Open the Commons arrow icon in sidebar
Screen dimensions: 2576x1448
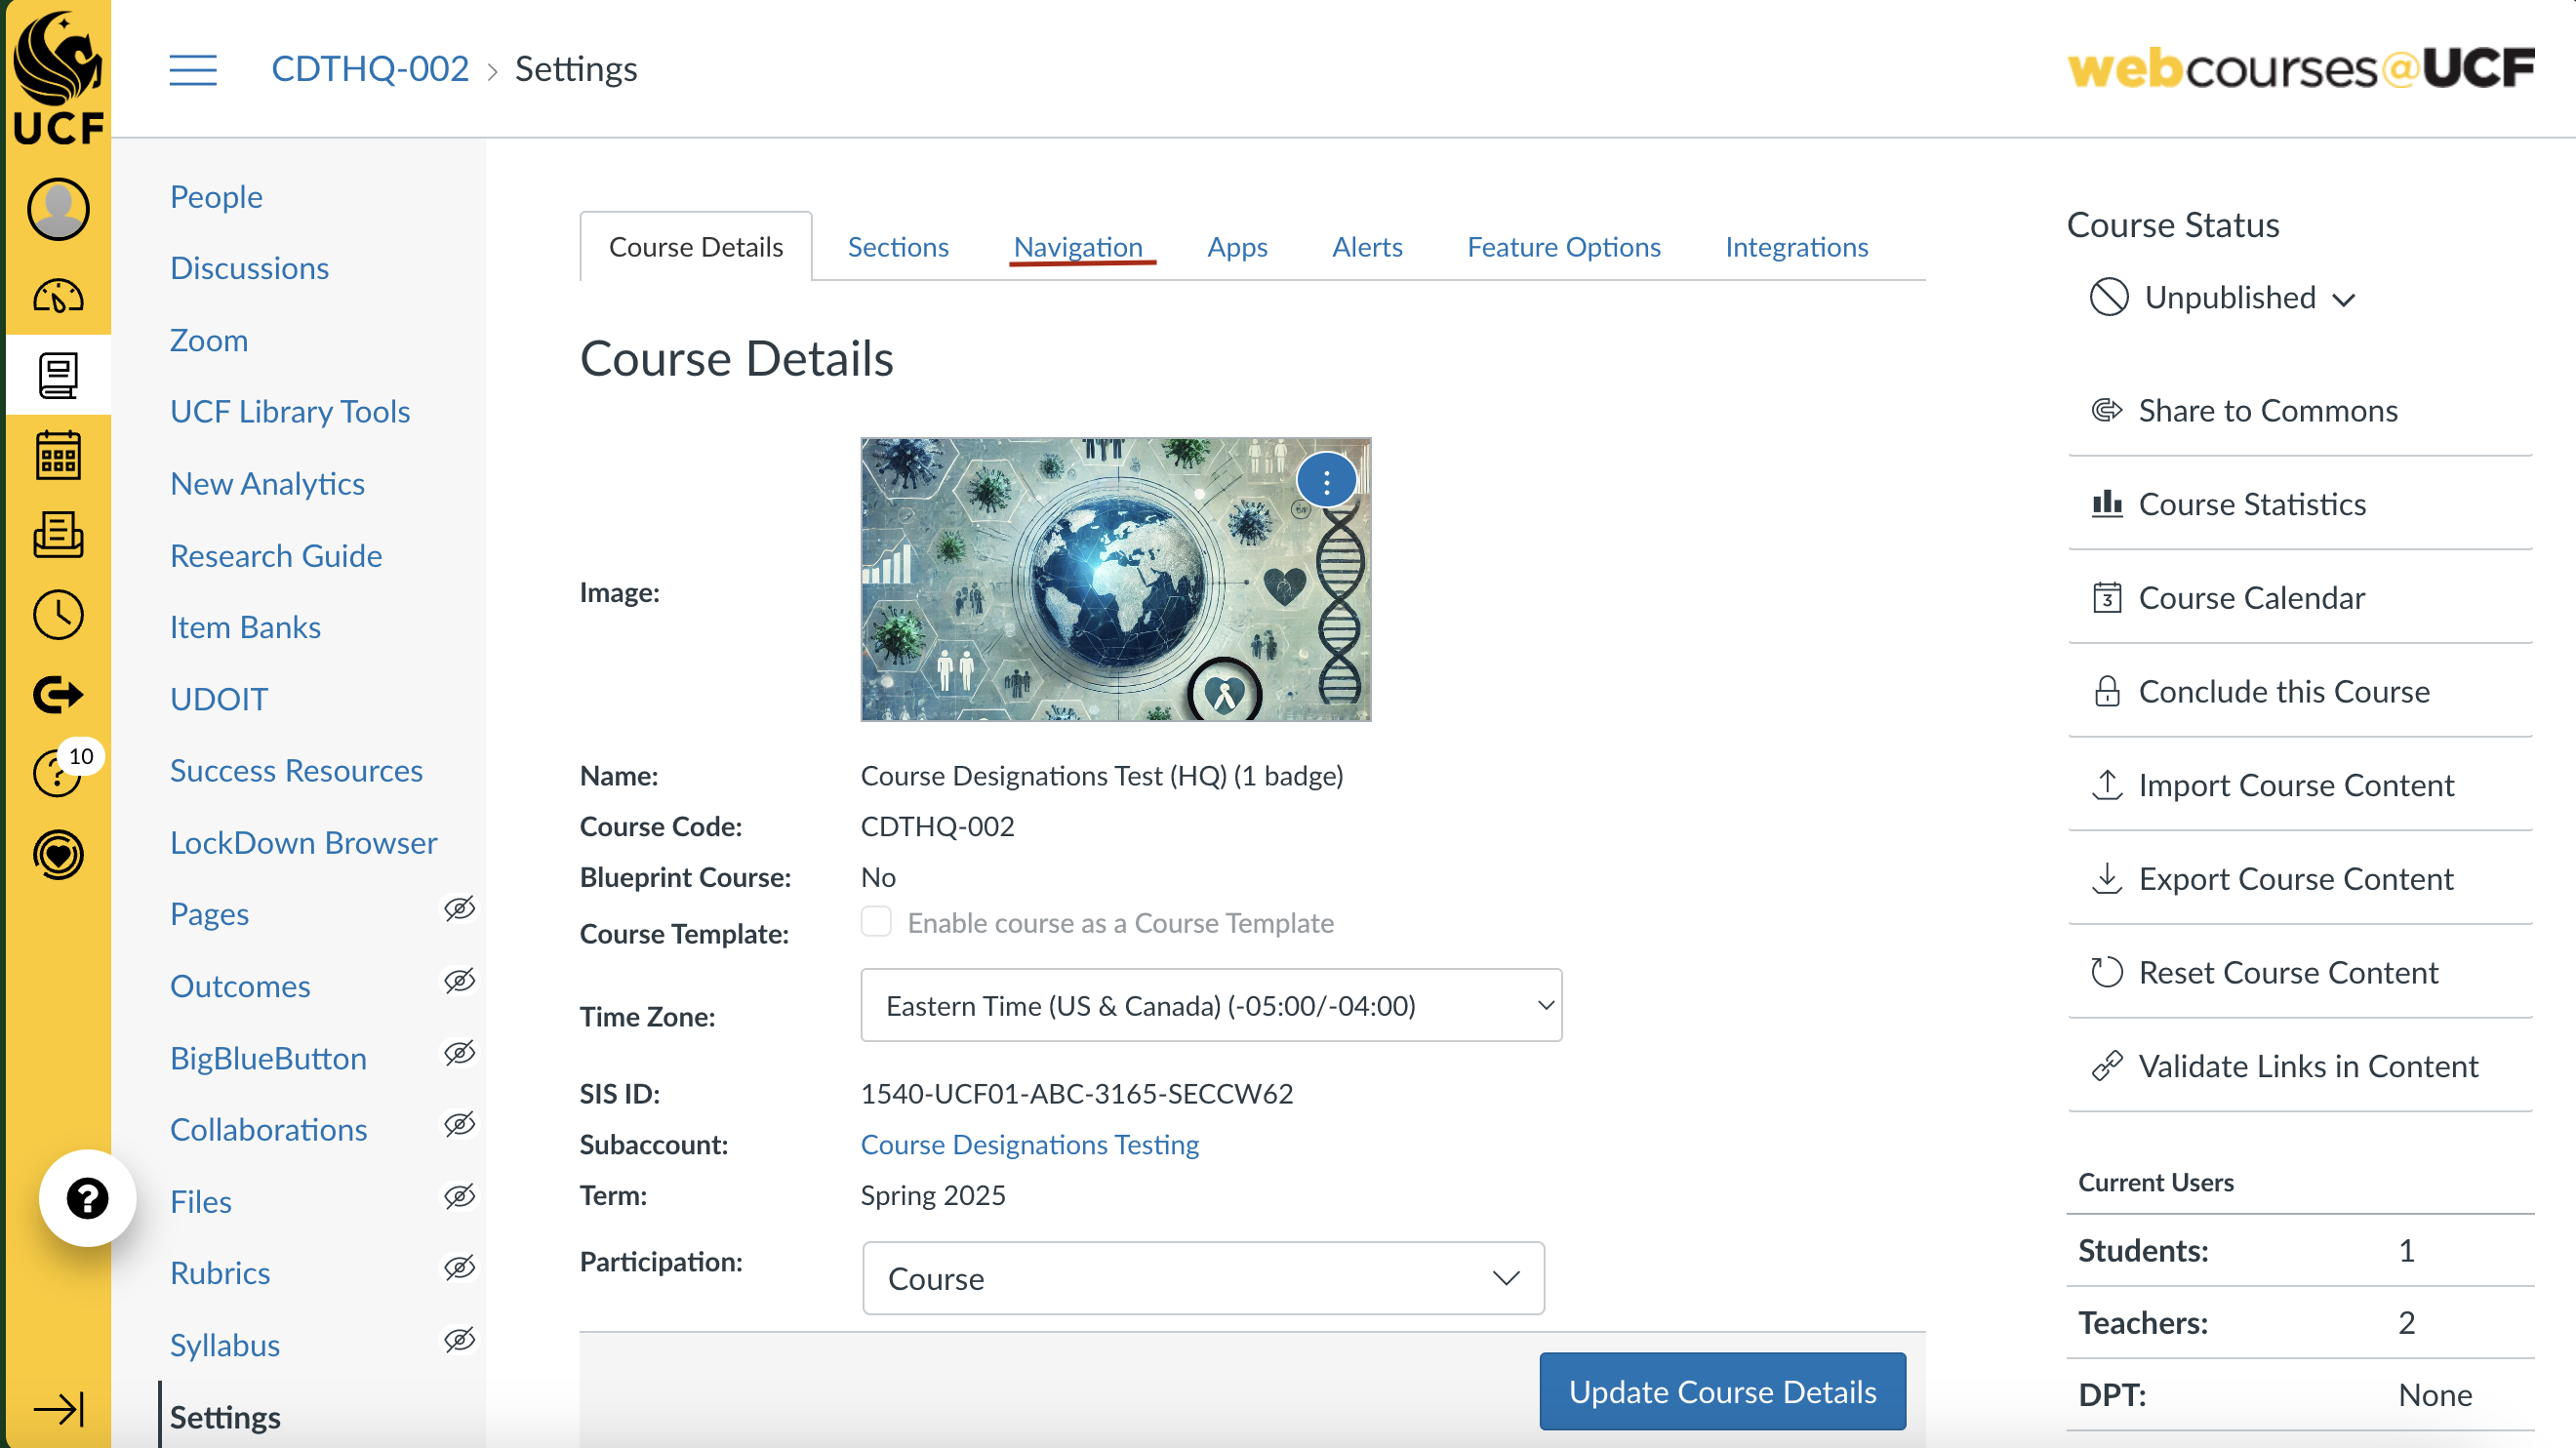pos(58,695)
